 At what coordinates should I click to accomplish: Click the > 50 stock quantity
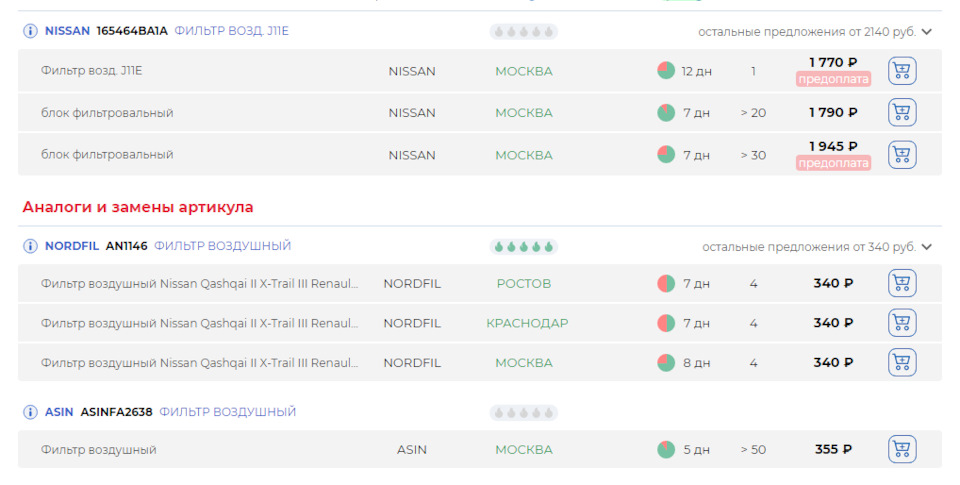coord(753,449)
